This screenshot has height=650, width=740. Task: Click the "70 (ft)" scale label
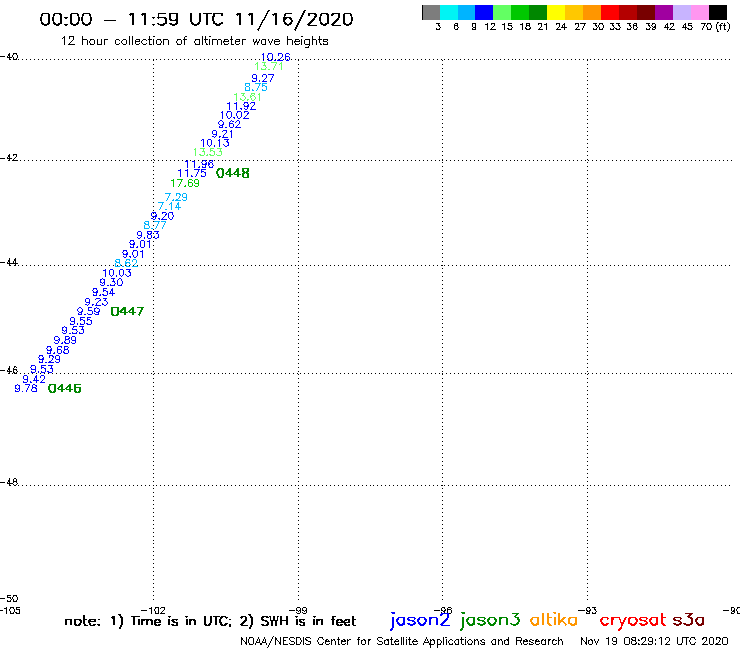click(715, 27)
